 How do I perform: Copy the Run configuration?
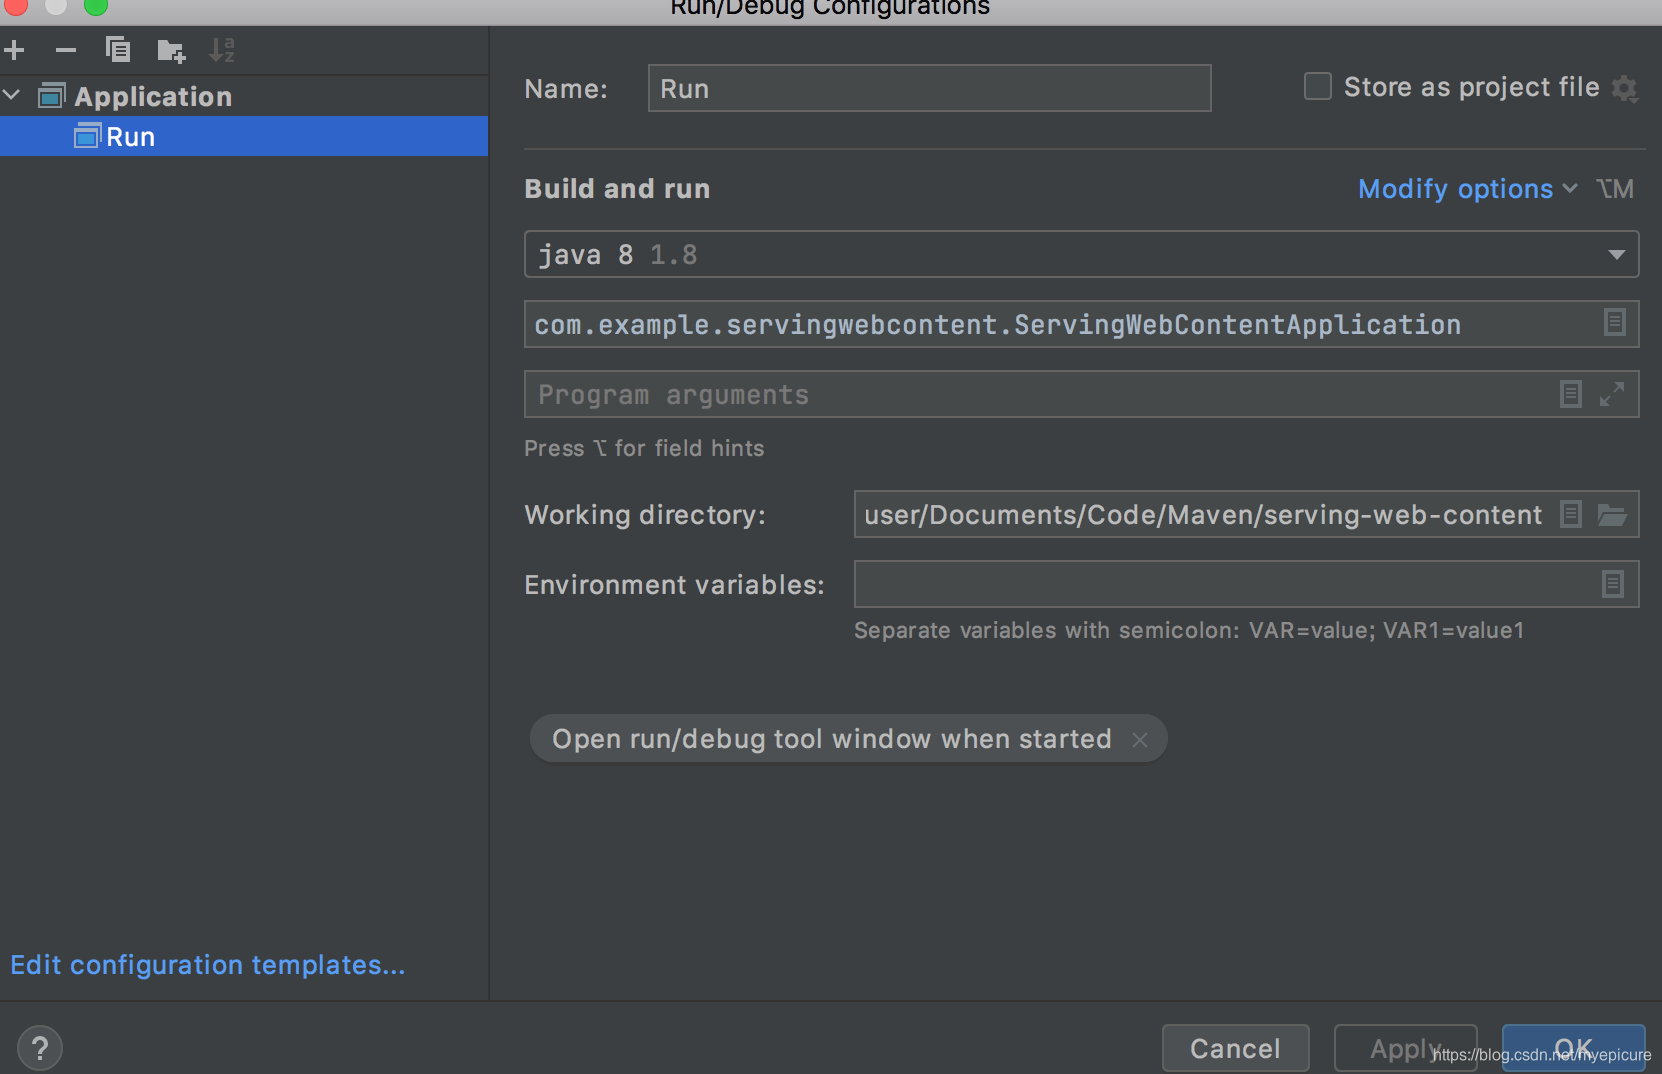coord(118,49)
